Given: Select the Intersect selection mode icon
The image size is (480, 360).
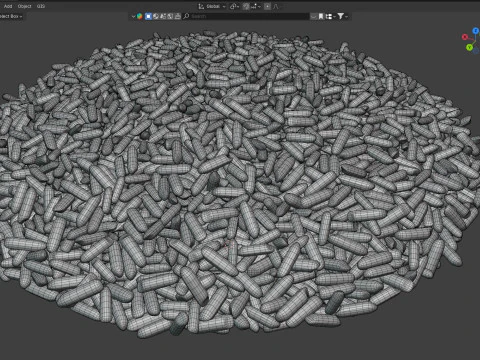Looking at the screenshot, I should [178, 16].
